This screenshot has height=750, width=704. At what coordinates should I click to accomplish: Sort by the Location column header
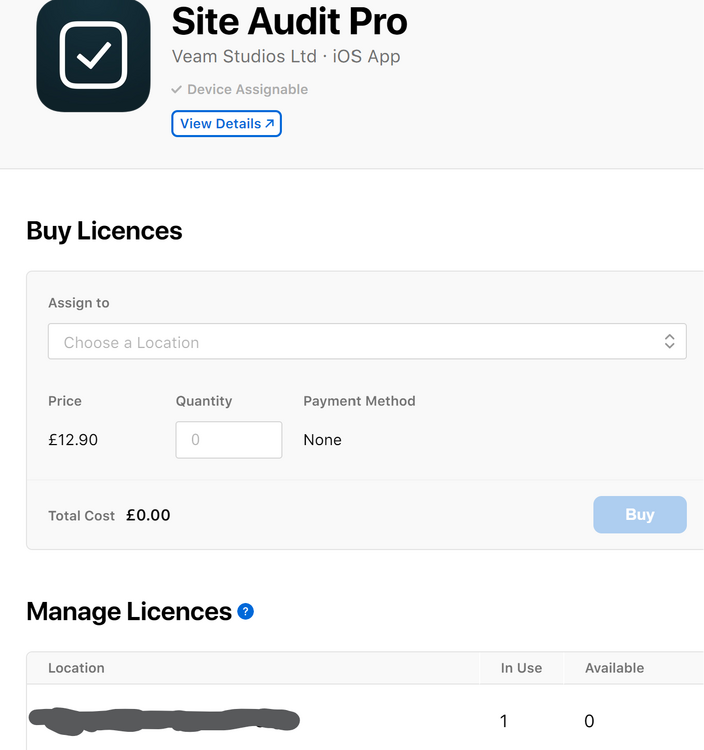pyautogui.click(x=76, y=668)
